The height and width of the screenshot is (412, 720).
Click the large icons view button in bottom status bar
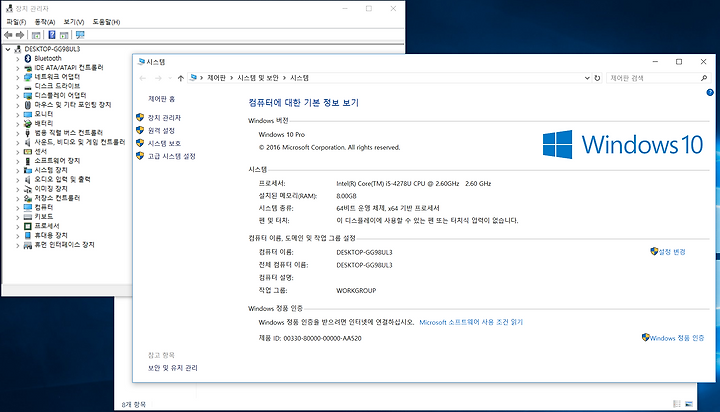tap(689, 404)
